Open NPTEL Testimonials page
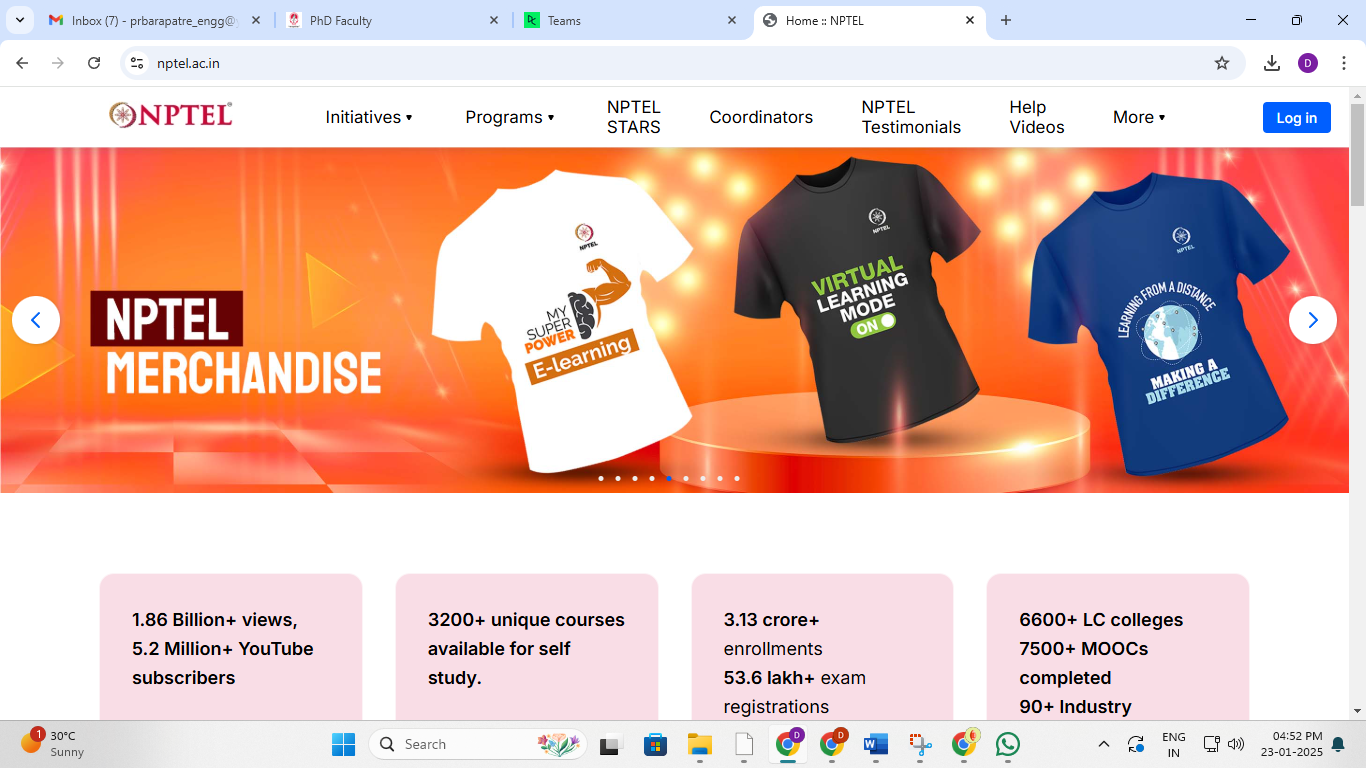This screenshot has width=1366, height=768. 911,117
